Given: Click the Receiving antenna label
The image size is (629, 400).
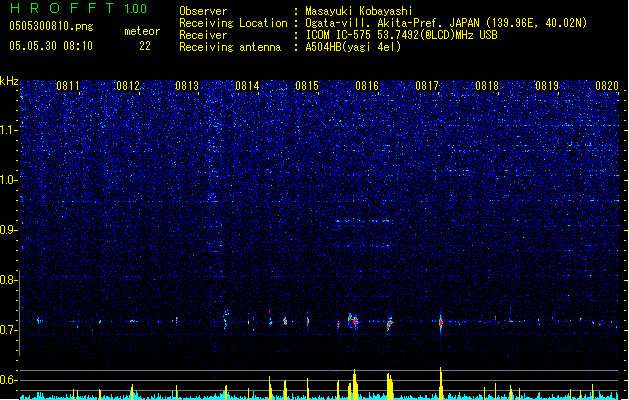Looking at the screenshot, I should [230, 47].
